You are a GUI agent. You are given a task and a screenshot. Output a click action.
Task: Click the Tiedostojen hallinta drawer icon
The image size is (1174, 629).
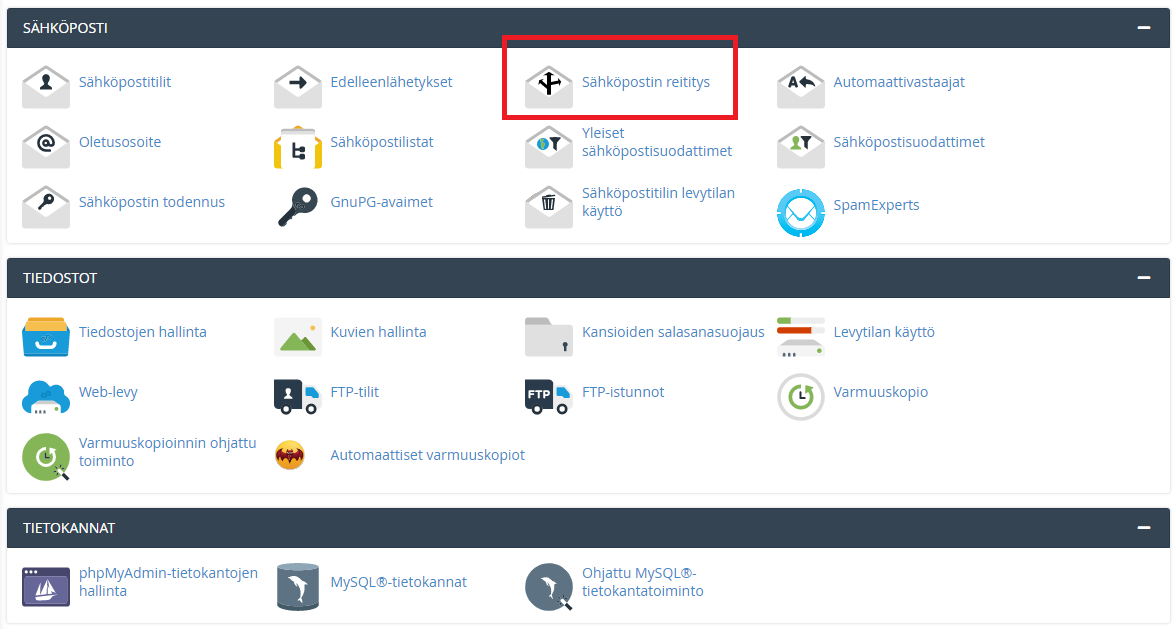tap(46, 336)
